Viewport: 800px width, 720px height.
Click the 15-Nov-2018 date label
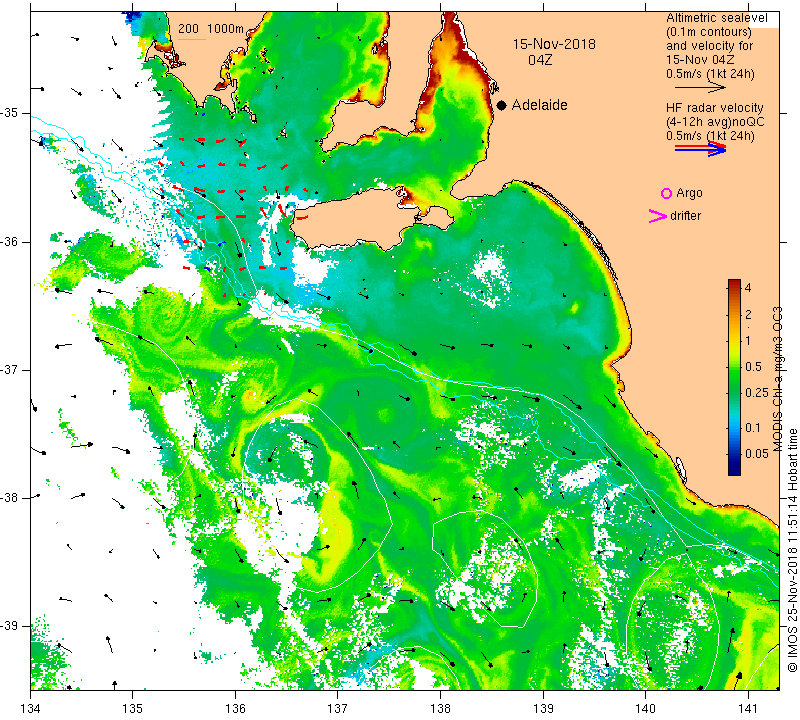coord(554,44)
